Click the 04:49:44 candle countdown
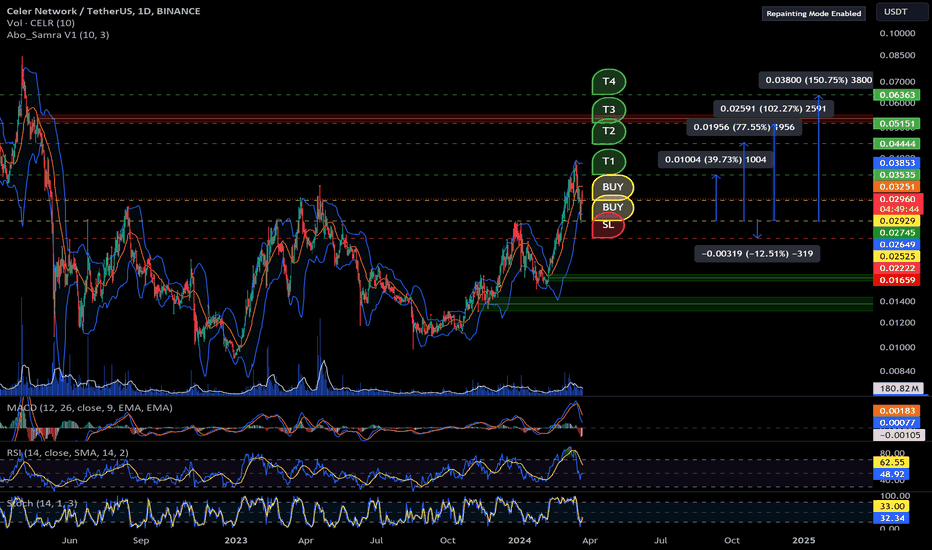Screen dimensions: 932x550 (x=898, y=209)
